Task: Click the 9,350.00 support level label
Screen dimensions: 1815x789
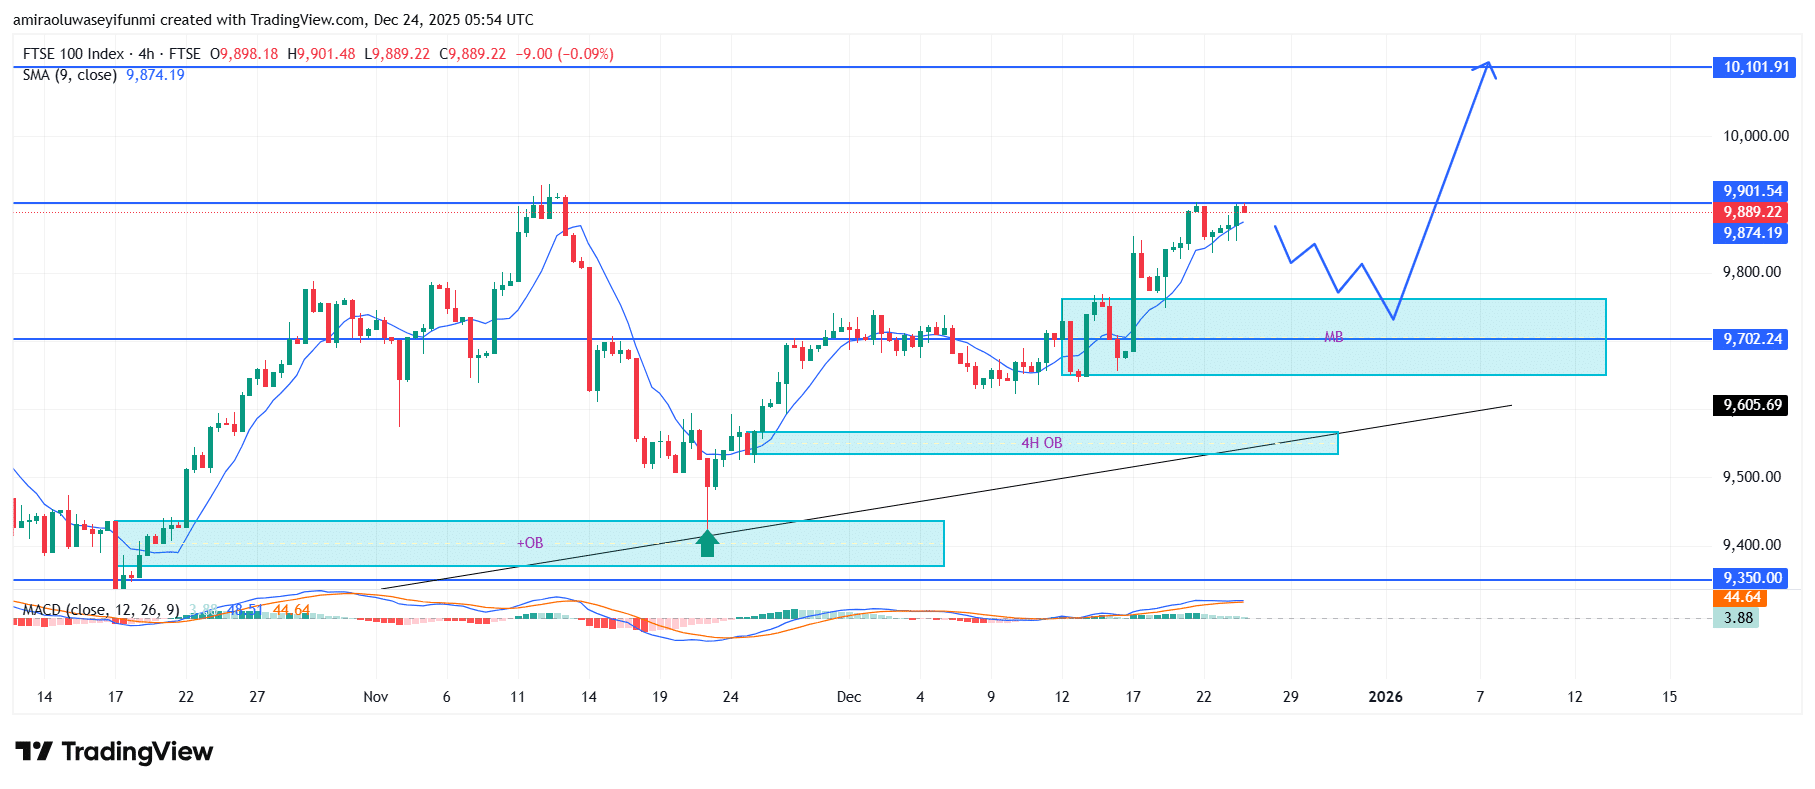Action: click(x=1752, y=578)
